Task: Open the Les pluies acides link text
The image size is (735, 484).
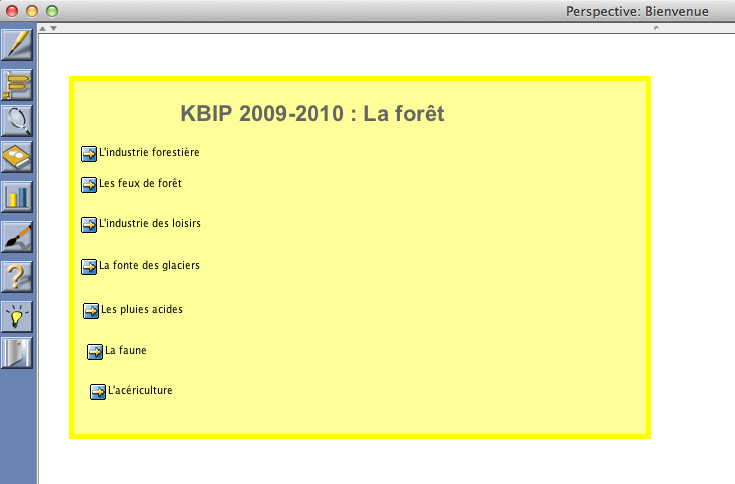Action: (142, 310)
